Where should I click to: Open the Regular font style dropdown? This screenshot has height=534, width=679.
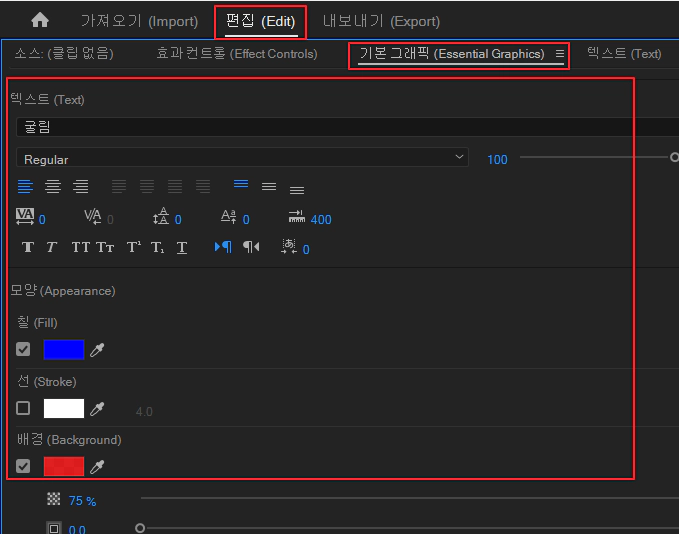pyautogui.click(x=242, y=158)
